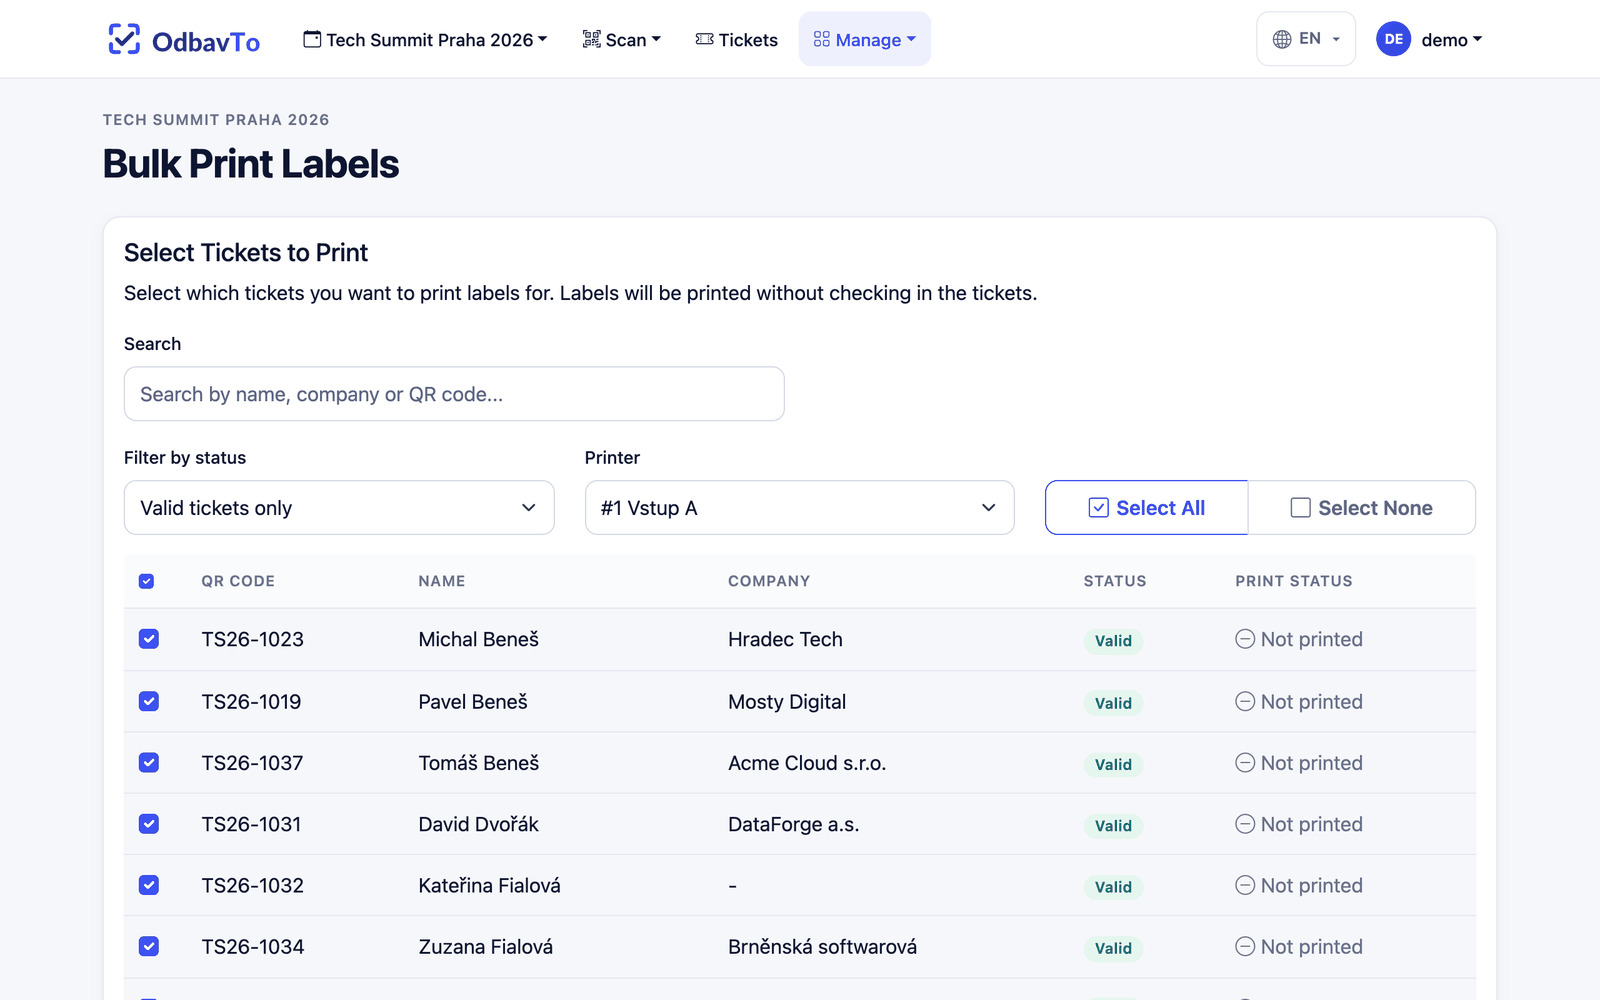Open the EN language selector

point(1306,39)
